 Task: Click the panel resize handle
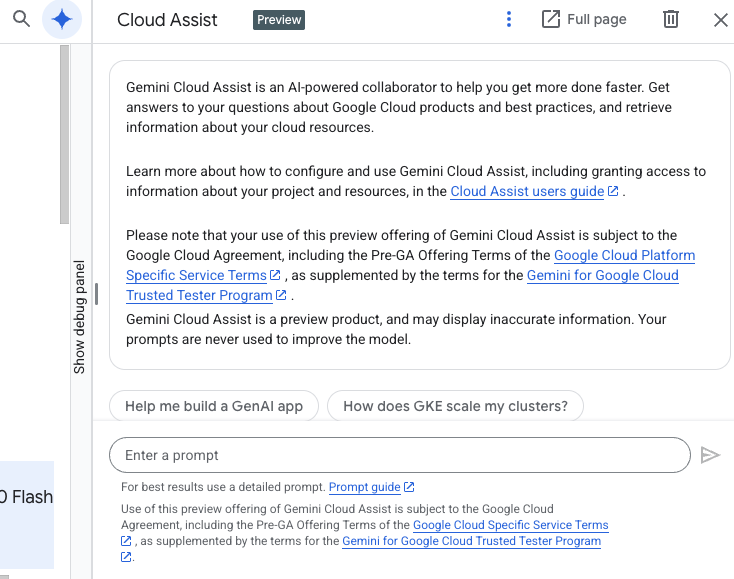(x=96, y=294)
